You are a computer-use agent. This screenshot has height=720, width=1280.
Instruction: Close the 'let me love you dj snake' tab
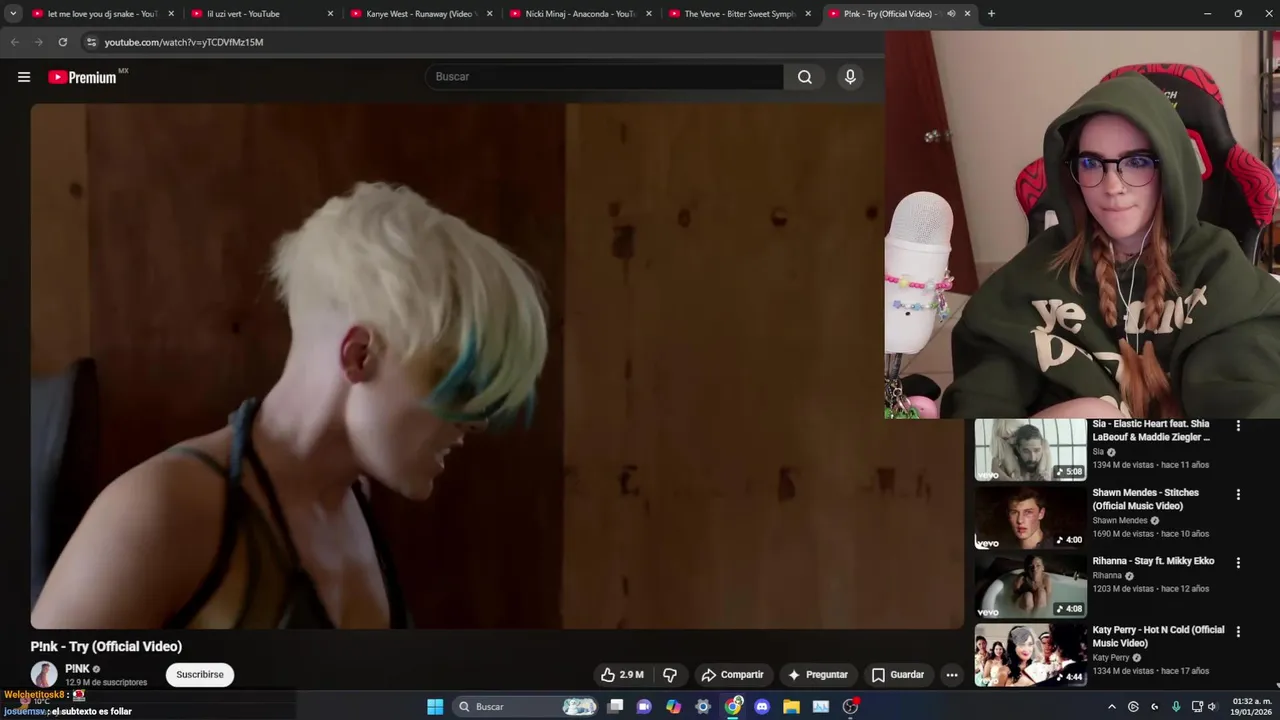point(171,14)
